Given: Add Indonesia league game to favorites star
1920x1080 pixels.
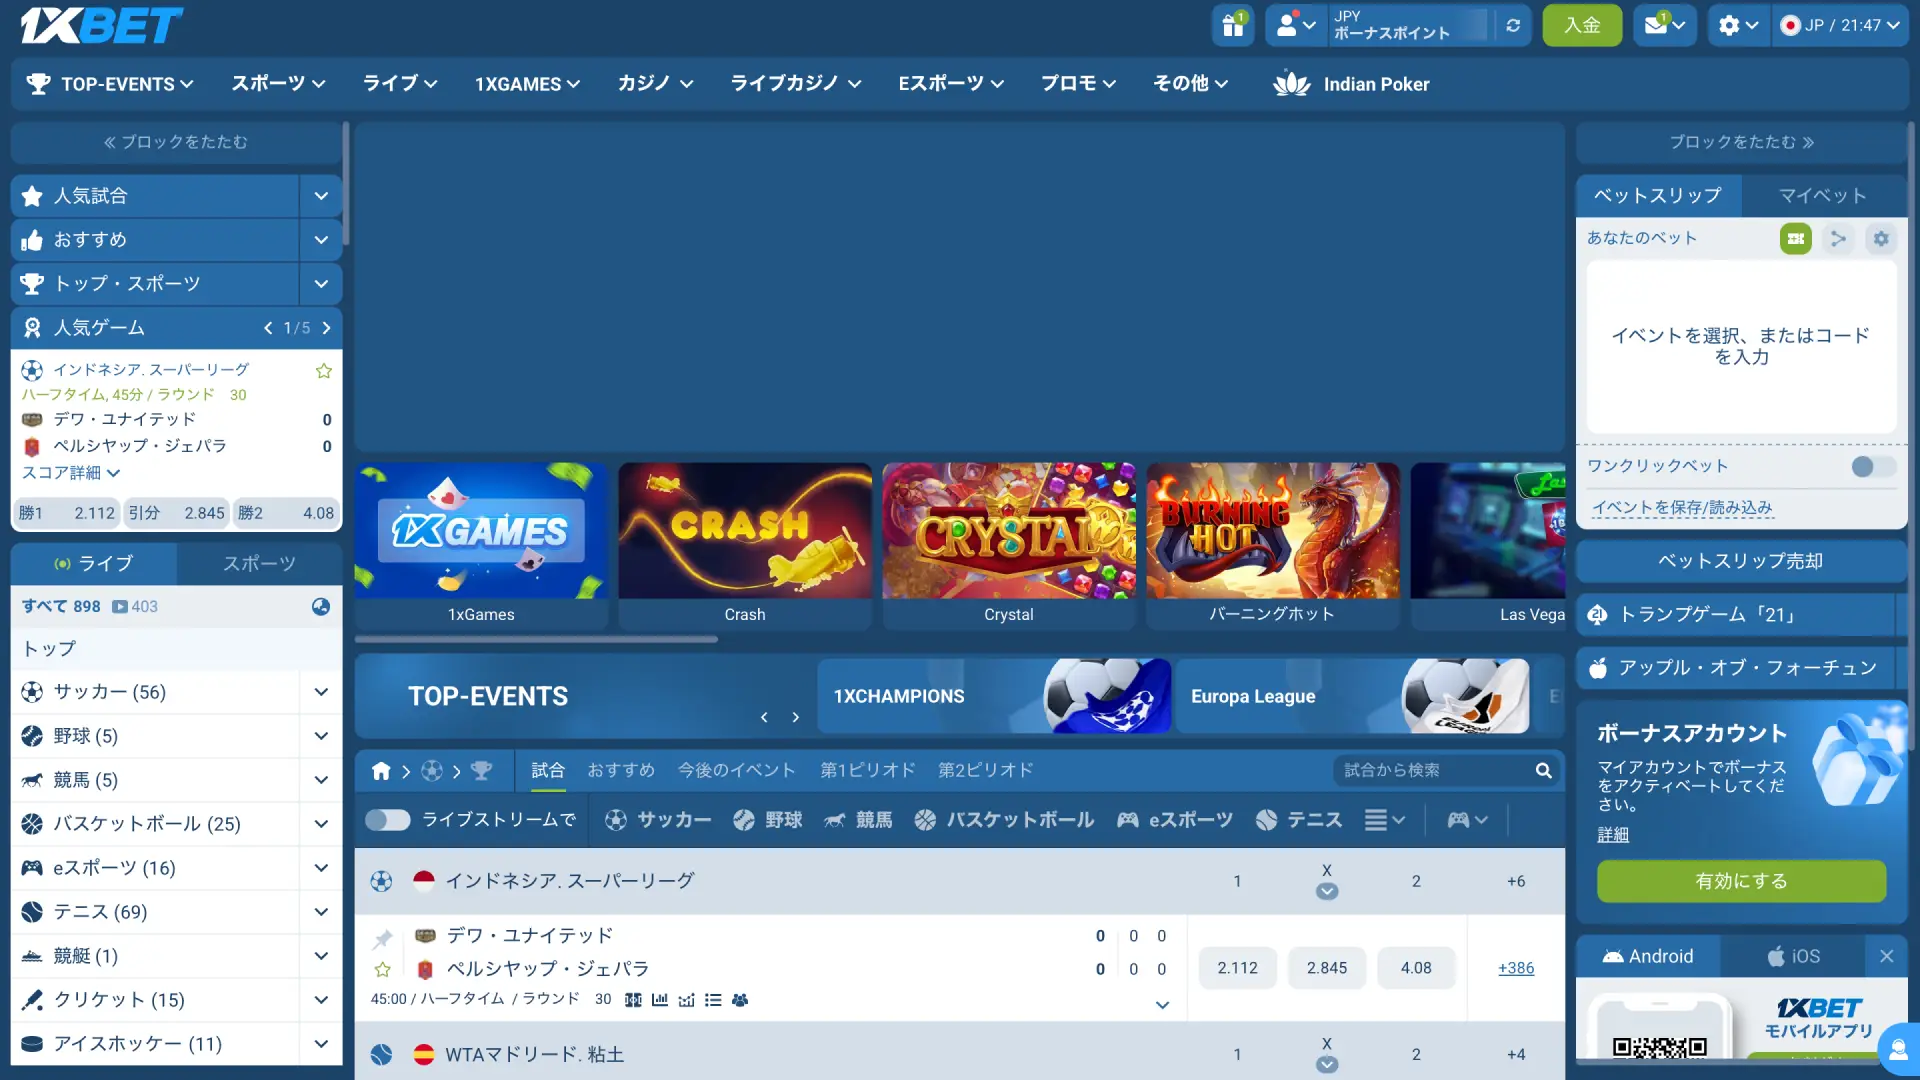Looking at the screenshot, I should coord(324,371).
